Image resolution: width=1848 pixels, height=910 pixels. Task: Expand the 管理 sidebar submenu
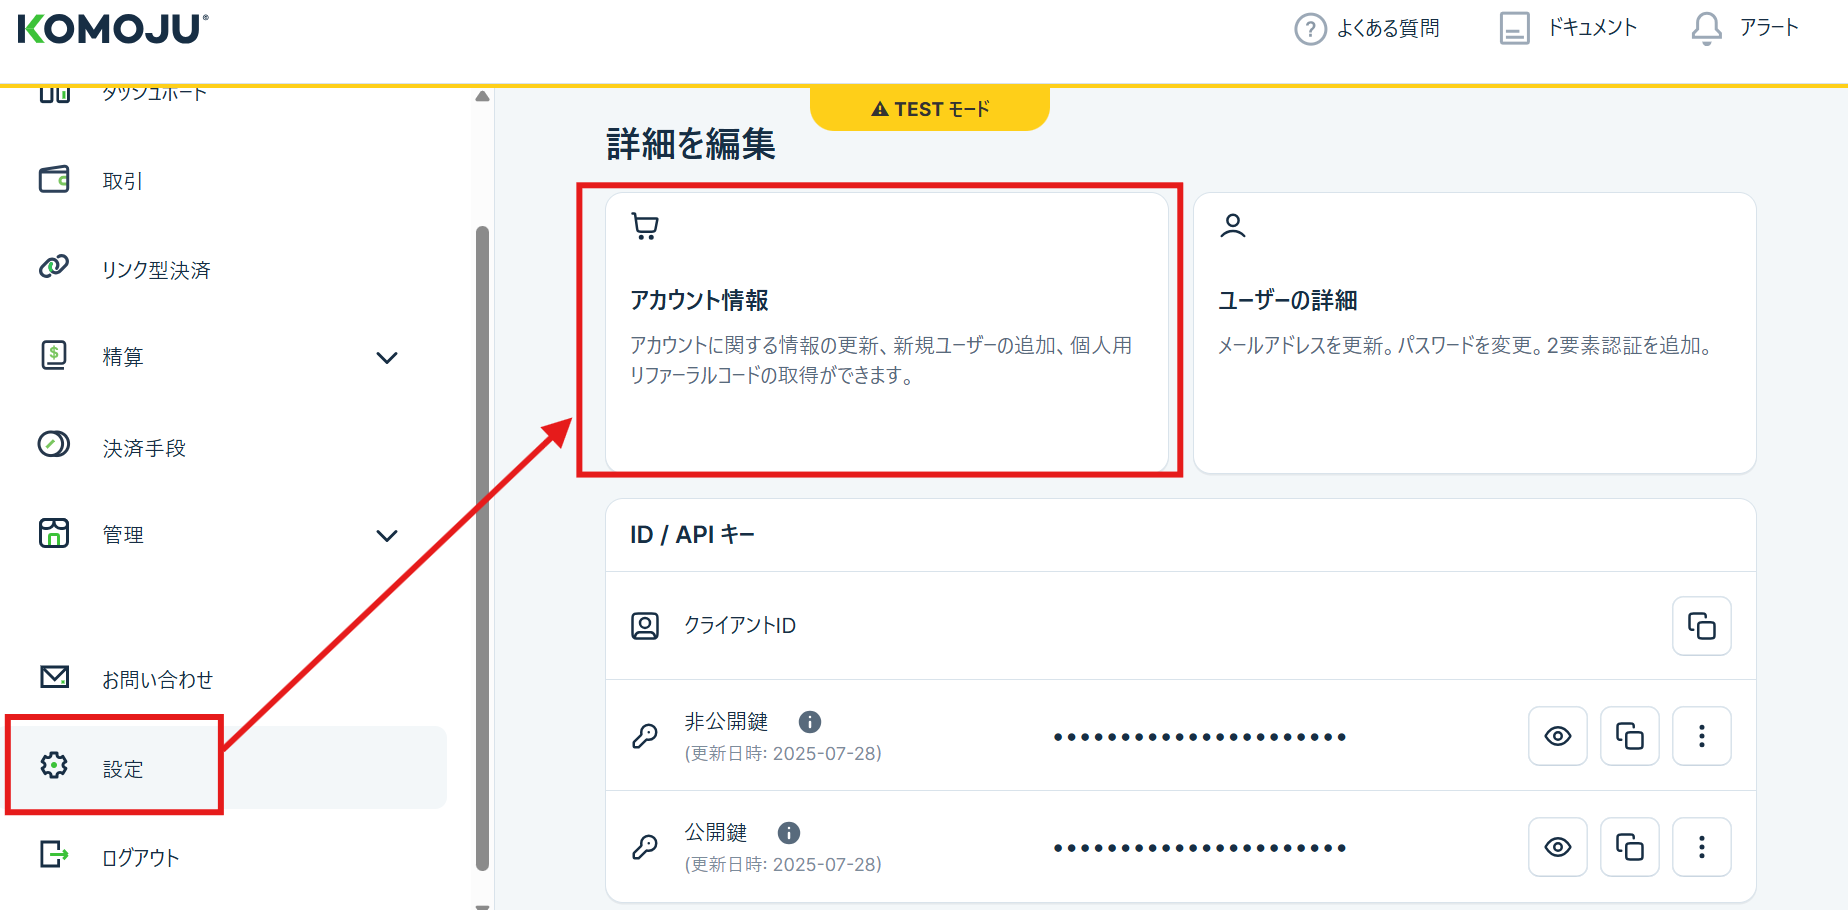pyautogui.click(x=387, y=536)
